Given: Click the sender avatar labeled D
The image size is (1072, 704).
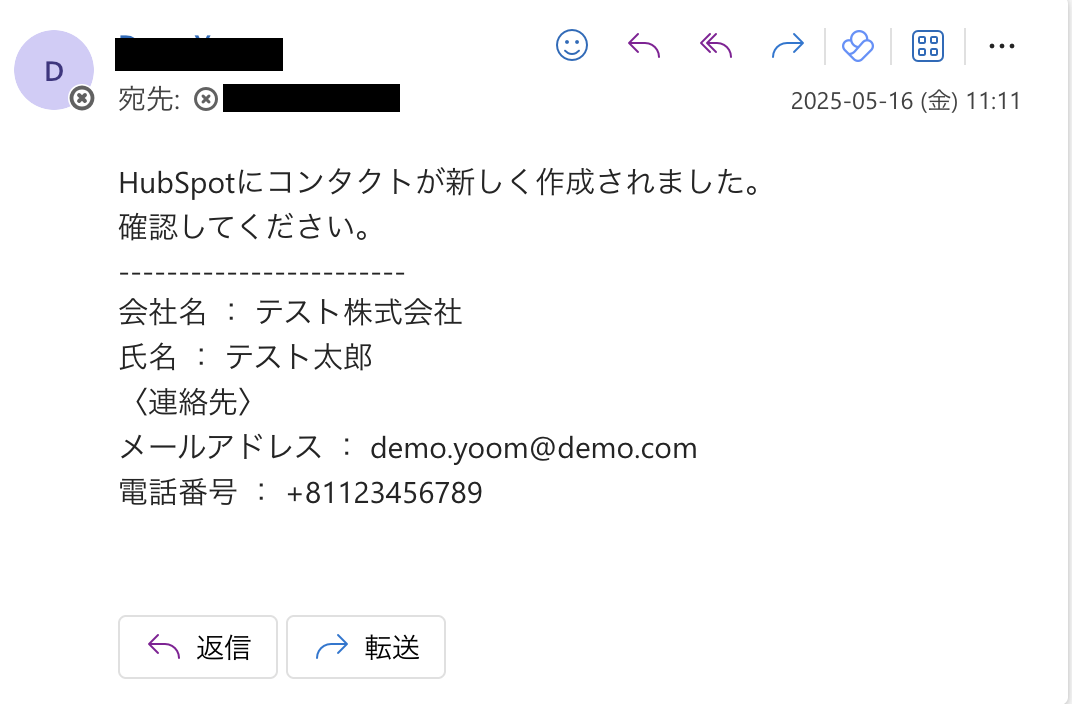Looking at the screenshot, I should [x=53, y=69].
